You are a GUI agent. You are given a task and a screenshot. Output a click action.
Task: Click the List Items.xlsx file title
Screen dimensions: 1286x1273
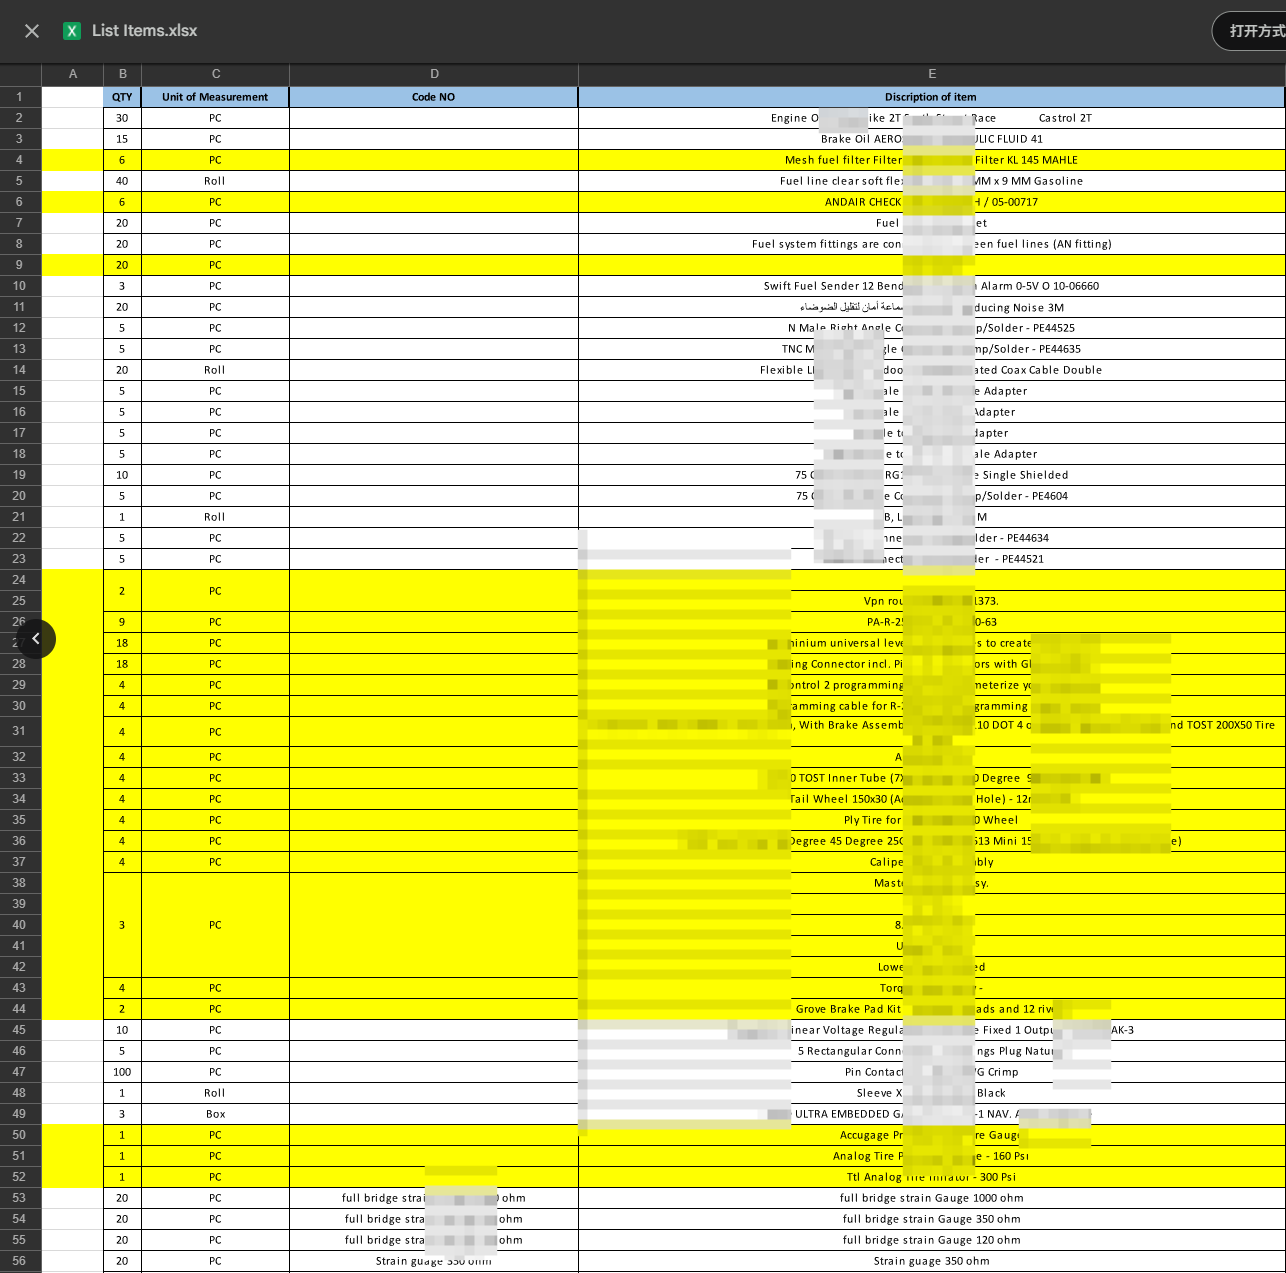pos(144,31)
